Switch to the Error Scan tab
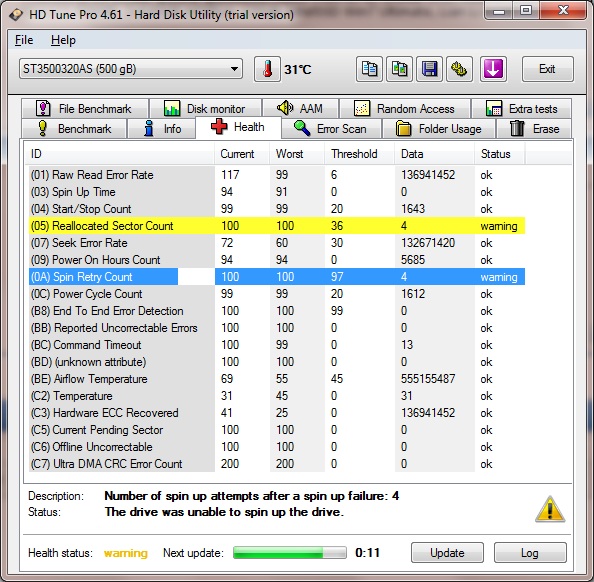Viewport: 594px width, 582px height. pos(331,129)
